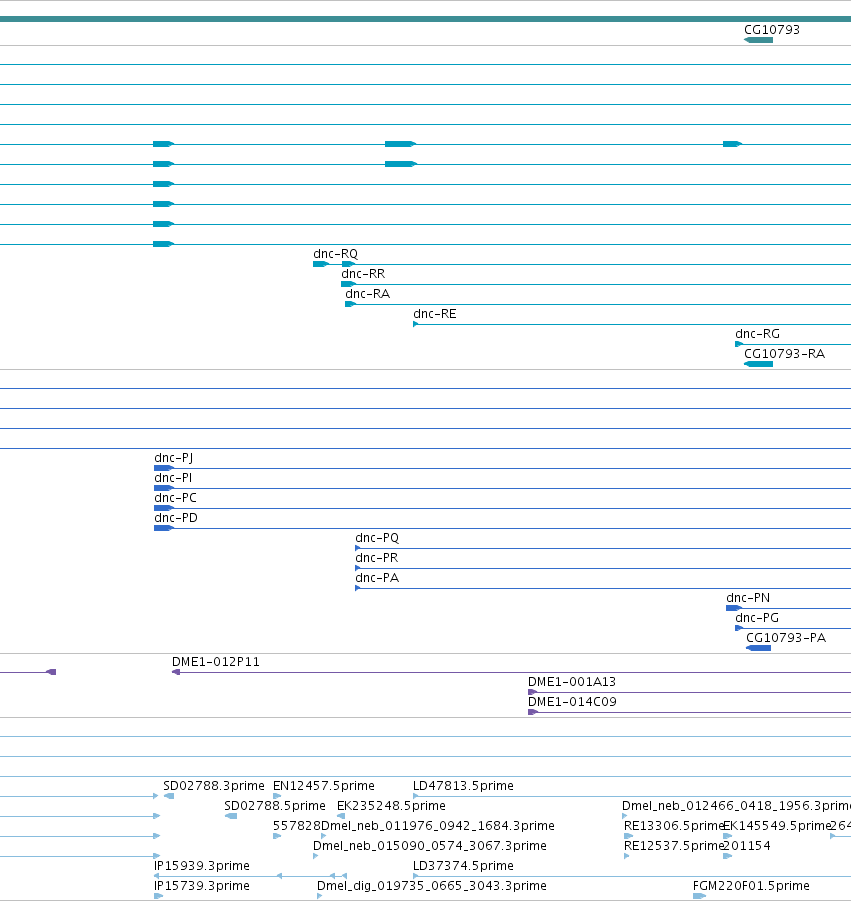
Task: Select the dnc-RG transcript label
Action: (757, 334)
